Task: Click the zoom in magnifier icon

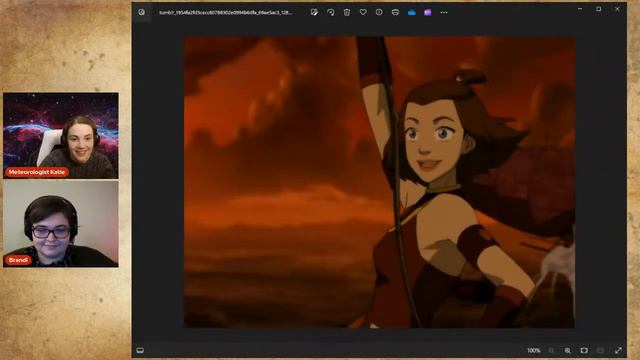Action: tap(568, 350)
